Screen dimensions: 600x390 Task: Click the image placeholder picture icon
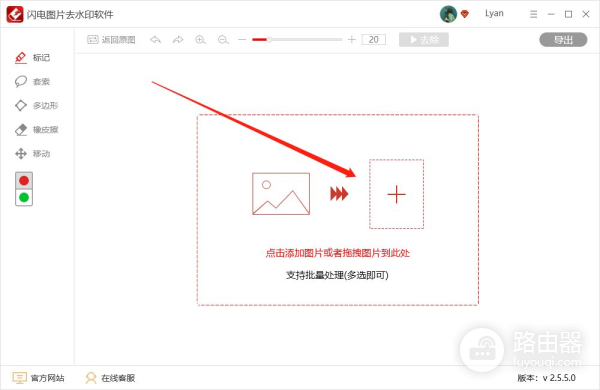pyautogui.click(x=281, y=194)
